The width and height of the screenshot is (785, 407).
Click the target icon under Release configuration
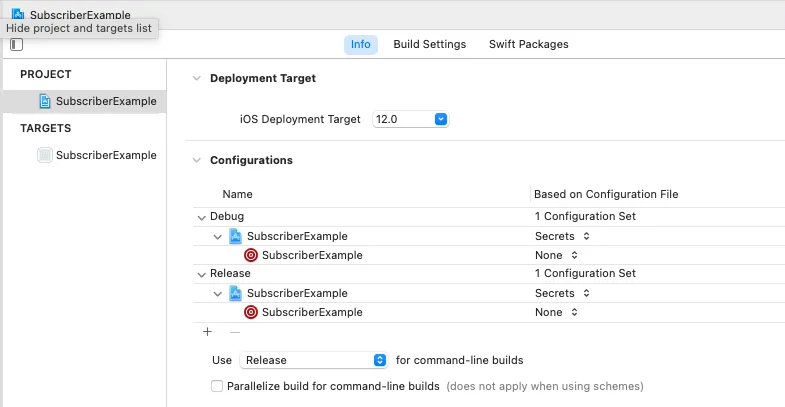pyautogui.click(x=251, y=312)
